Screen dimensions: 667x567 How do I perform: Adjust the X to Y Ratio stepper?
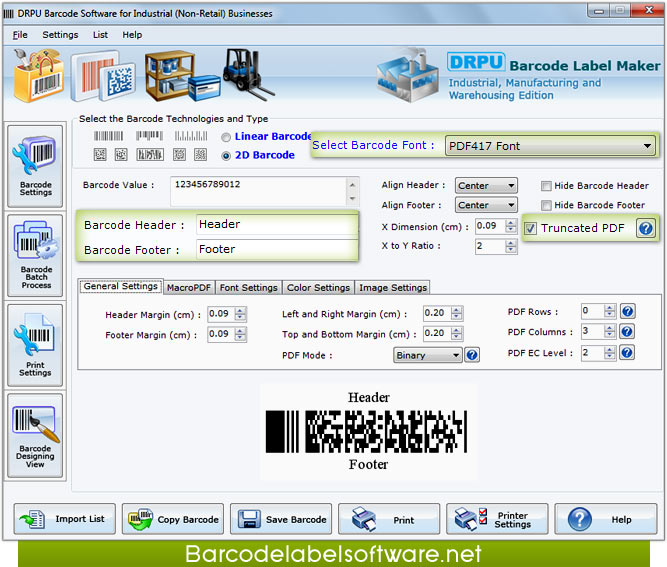[511, 246]
